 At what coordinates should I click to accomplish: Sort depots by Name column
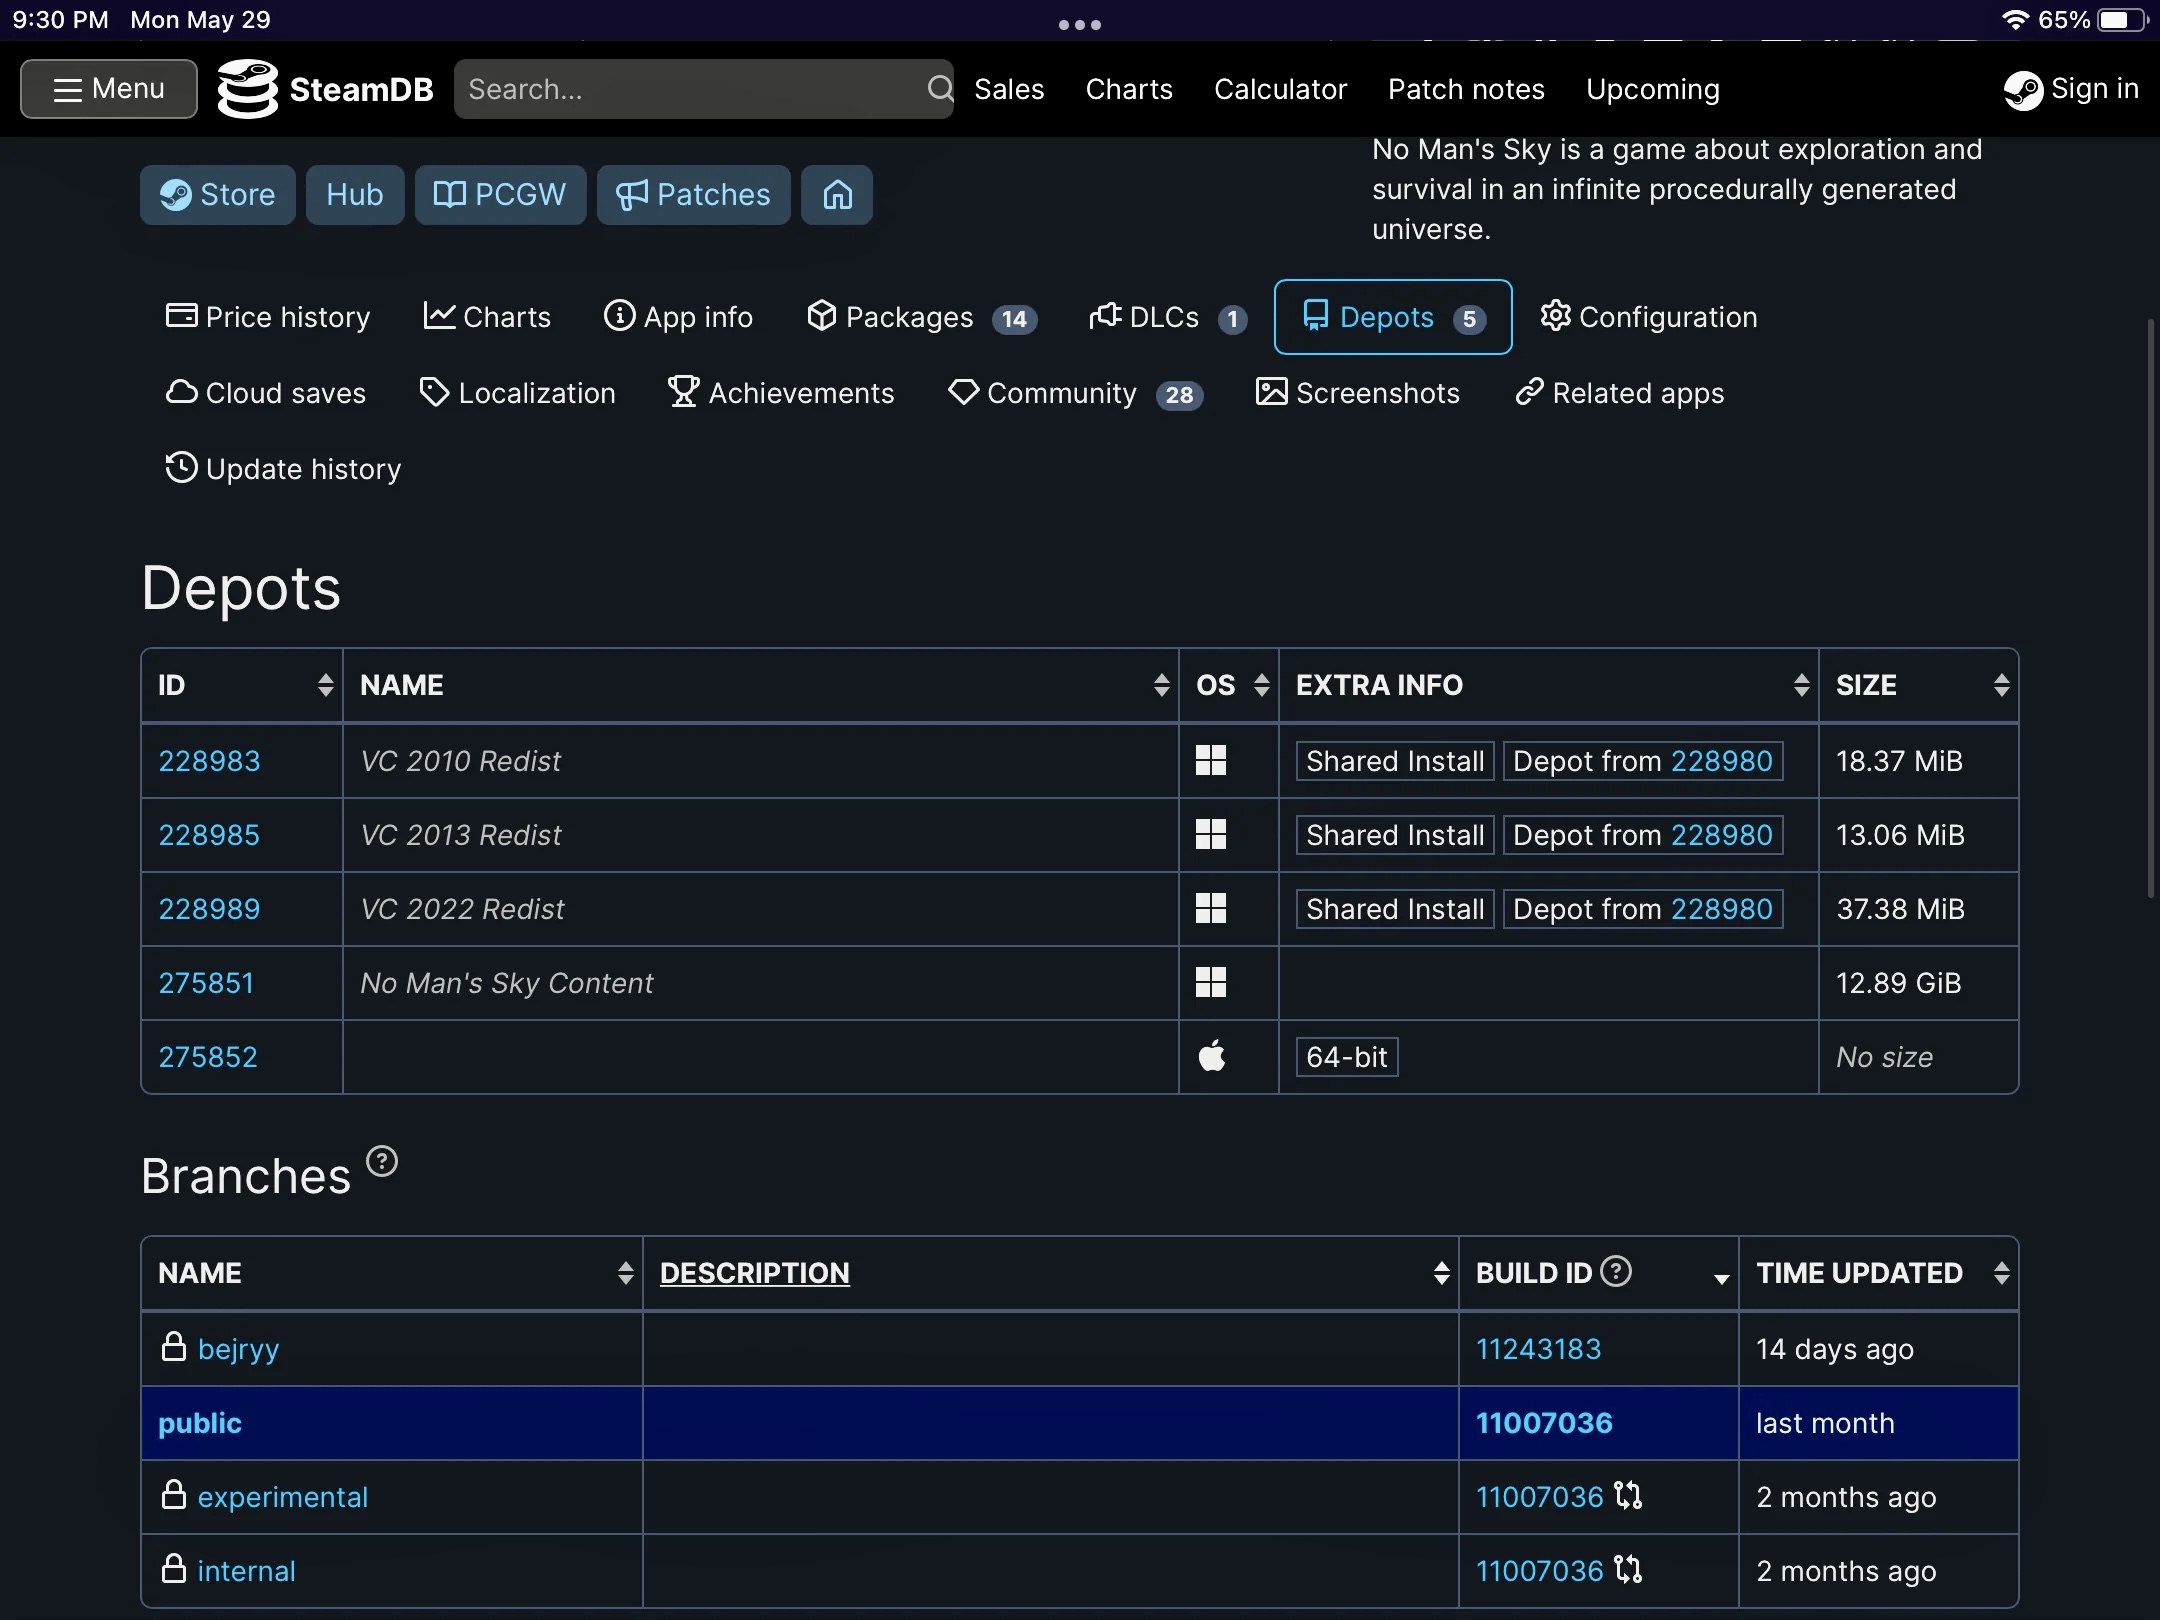(761, 685)
